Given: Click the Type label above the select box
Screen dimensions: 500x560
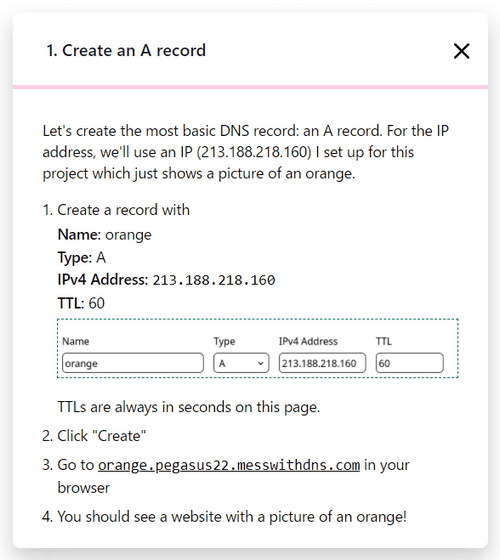Looking at the screenshot, I should click(x=224, y=342).
